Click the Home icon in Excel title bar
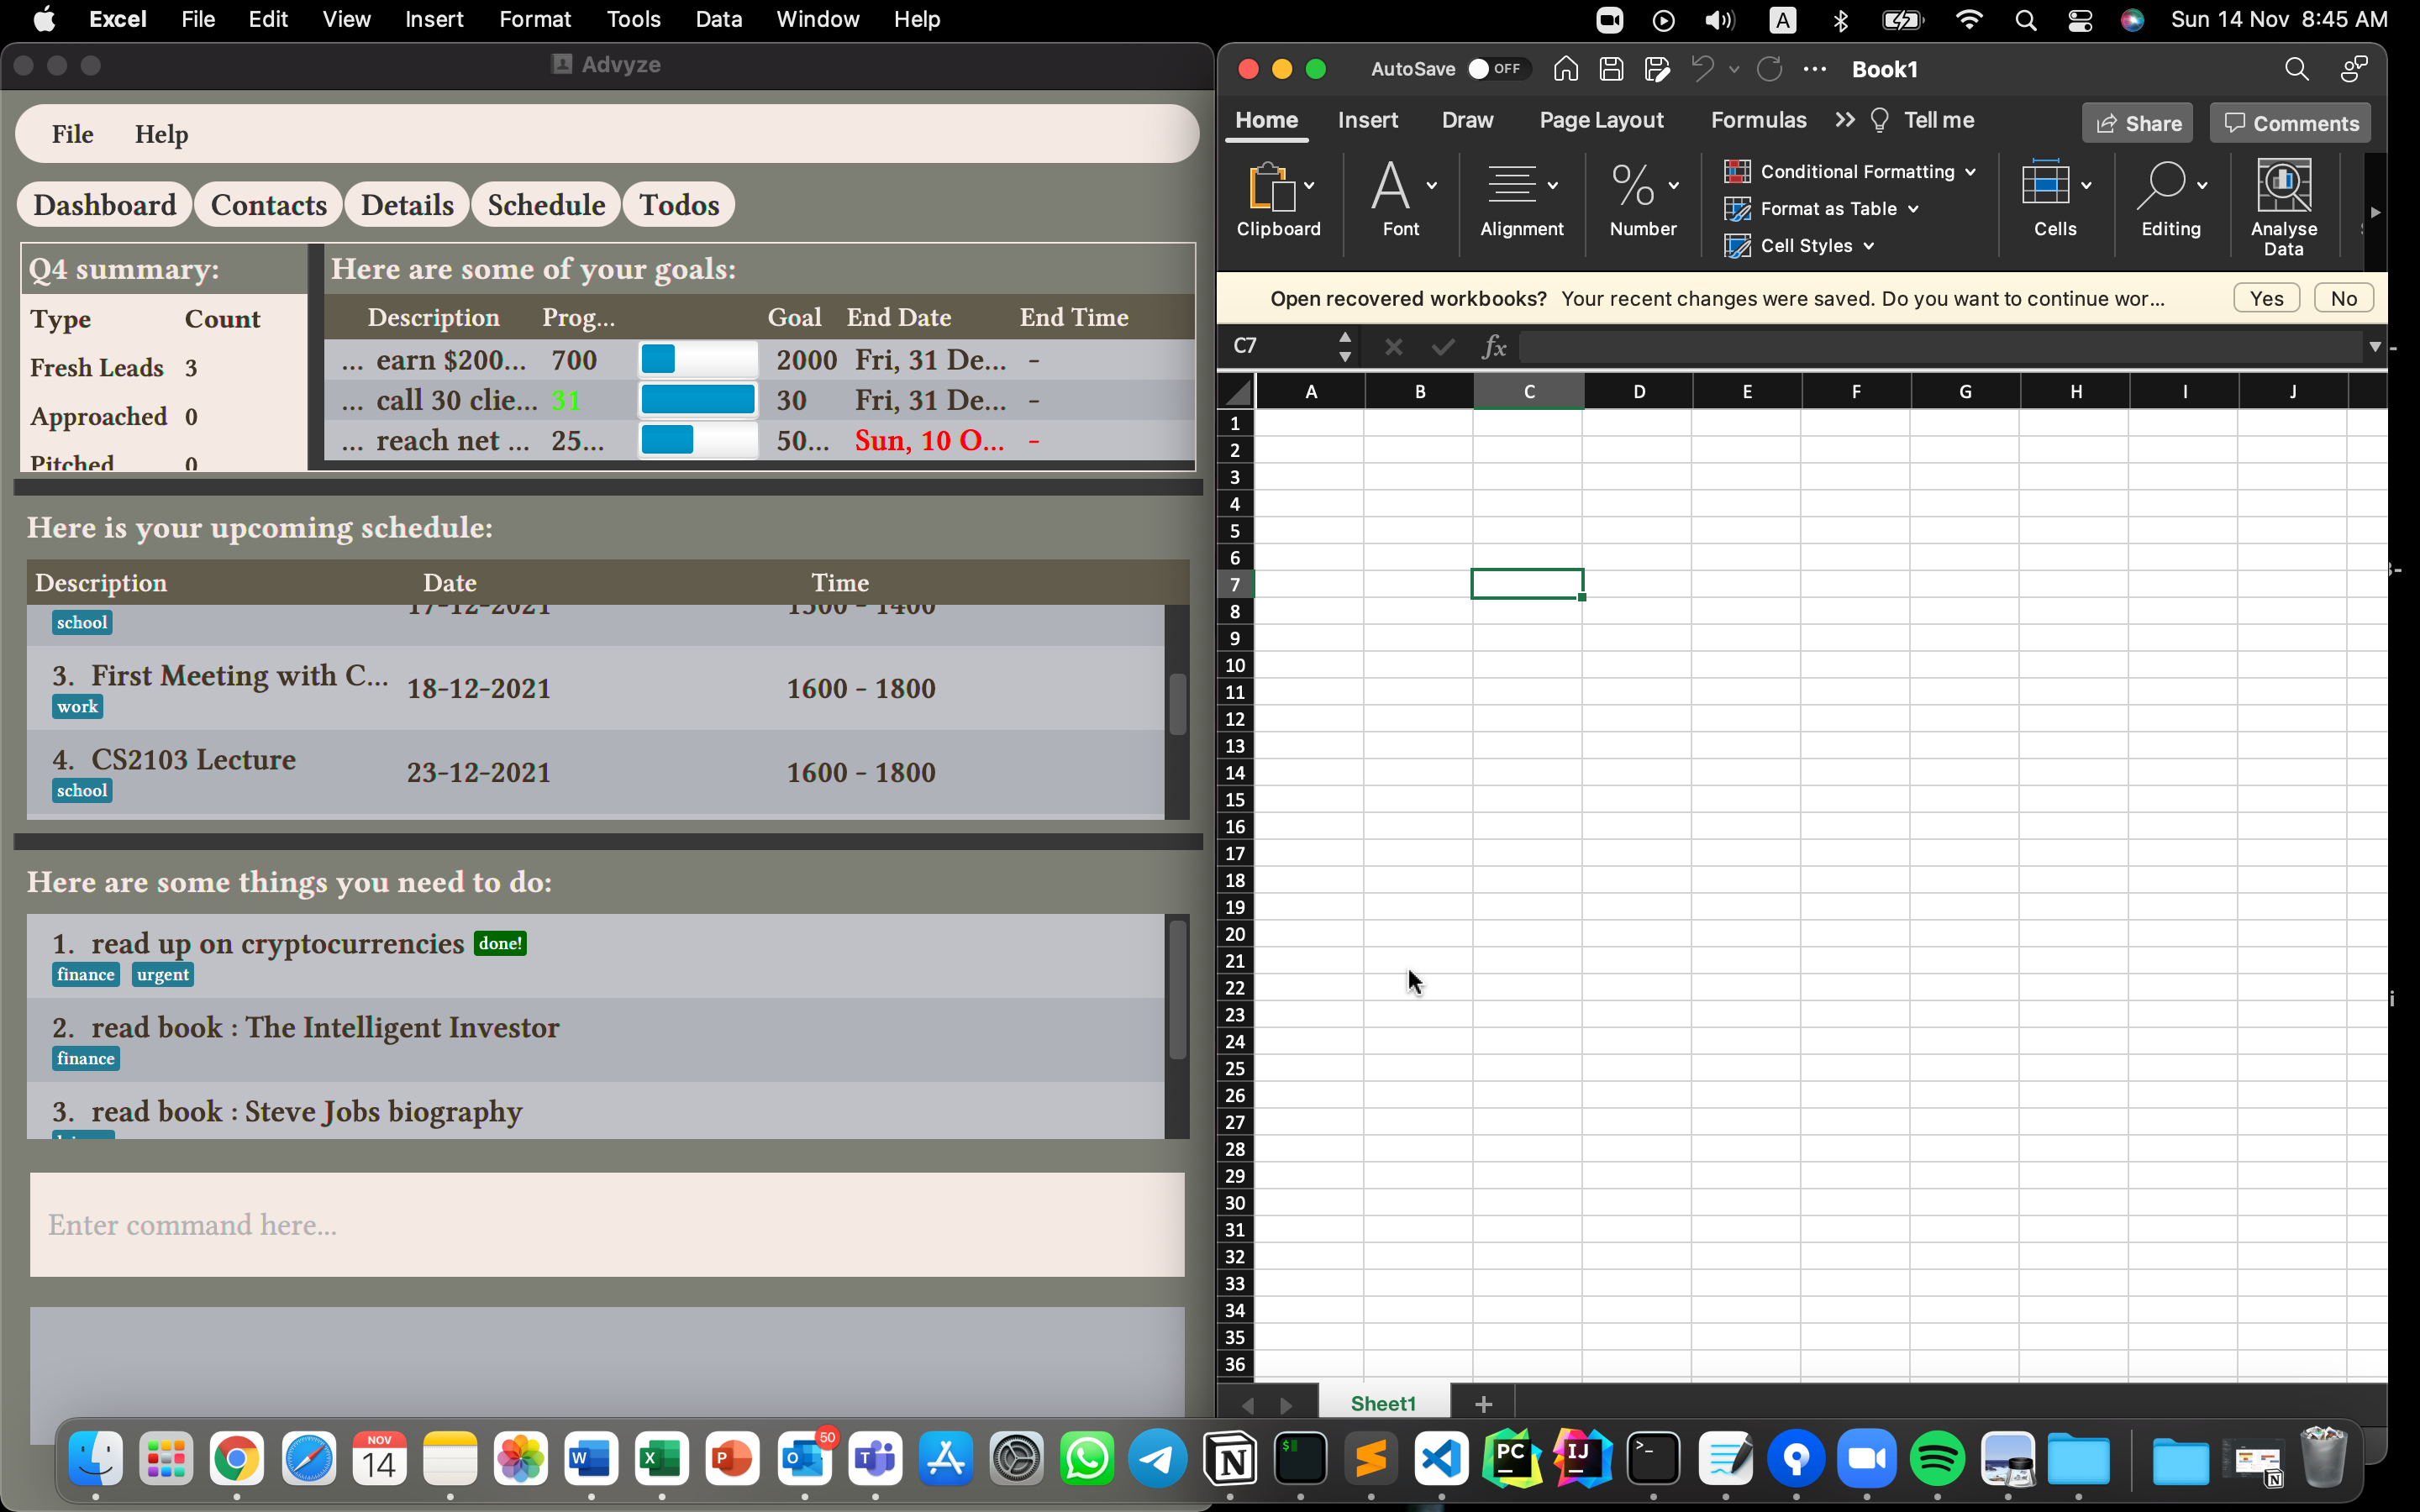Viewport: 2420px width, 1512px height. pos(1566,69)
